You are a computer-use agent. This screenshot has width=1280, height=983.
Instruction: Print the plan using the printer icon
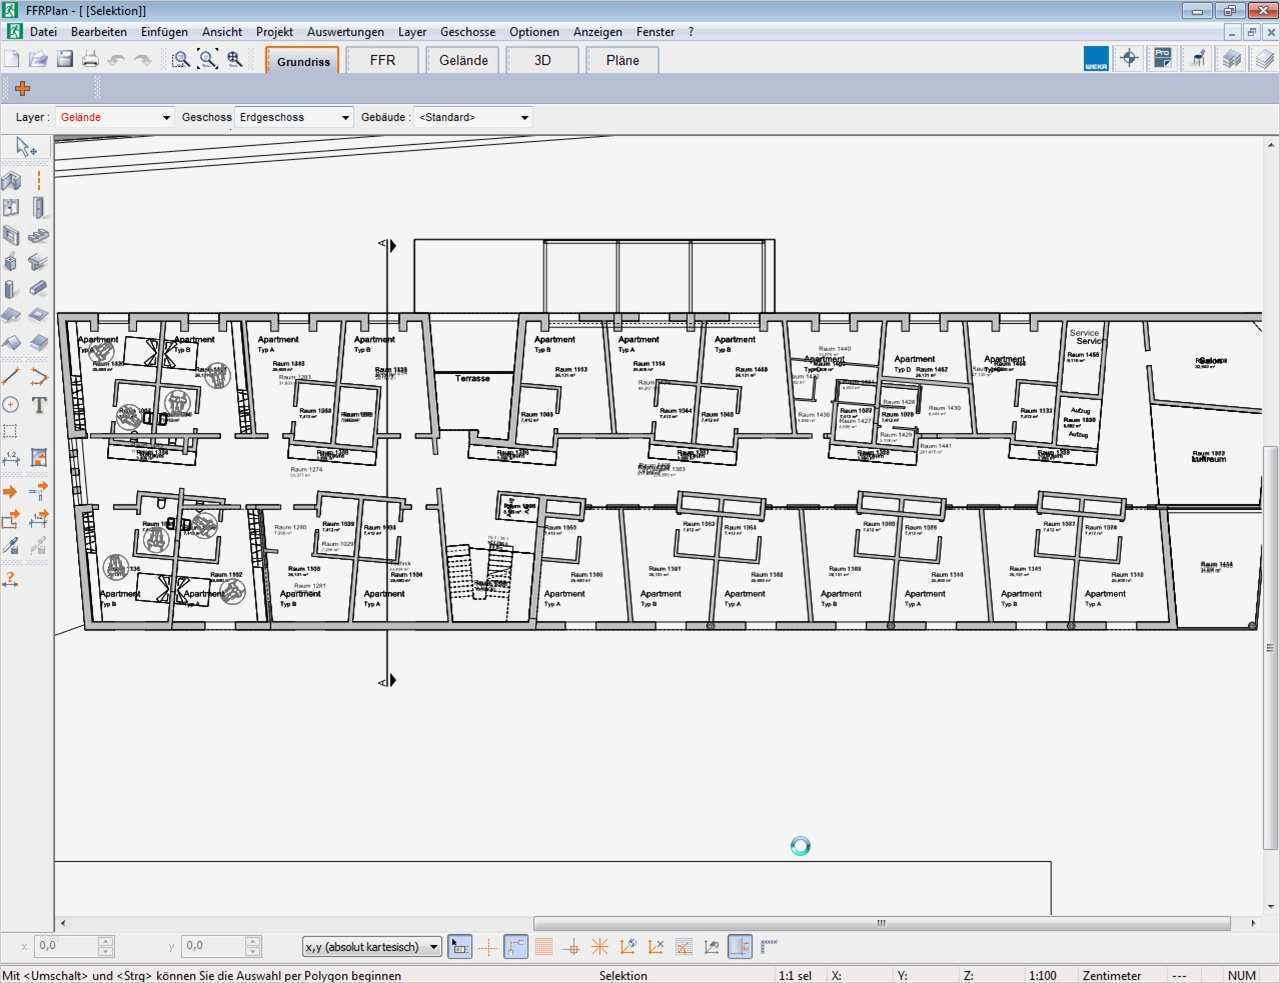(91, 59)
